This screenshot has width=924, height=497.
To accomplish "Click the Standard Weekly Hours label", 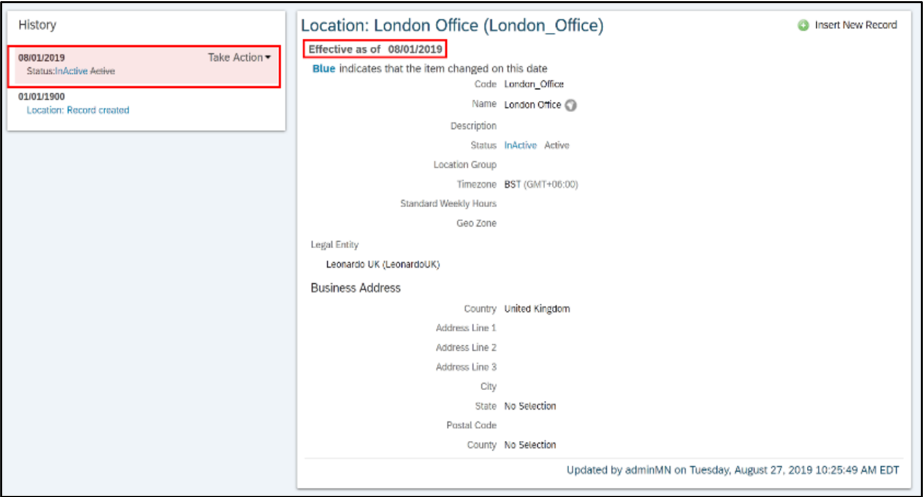I will click(x=448, y=203).
